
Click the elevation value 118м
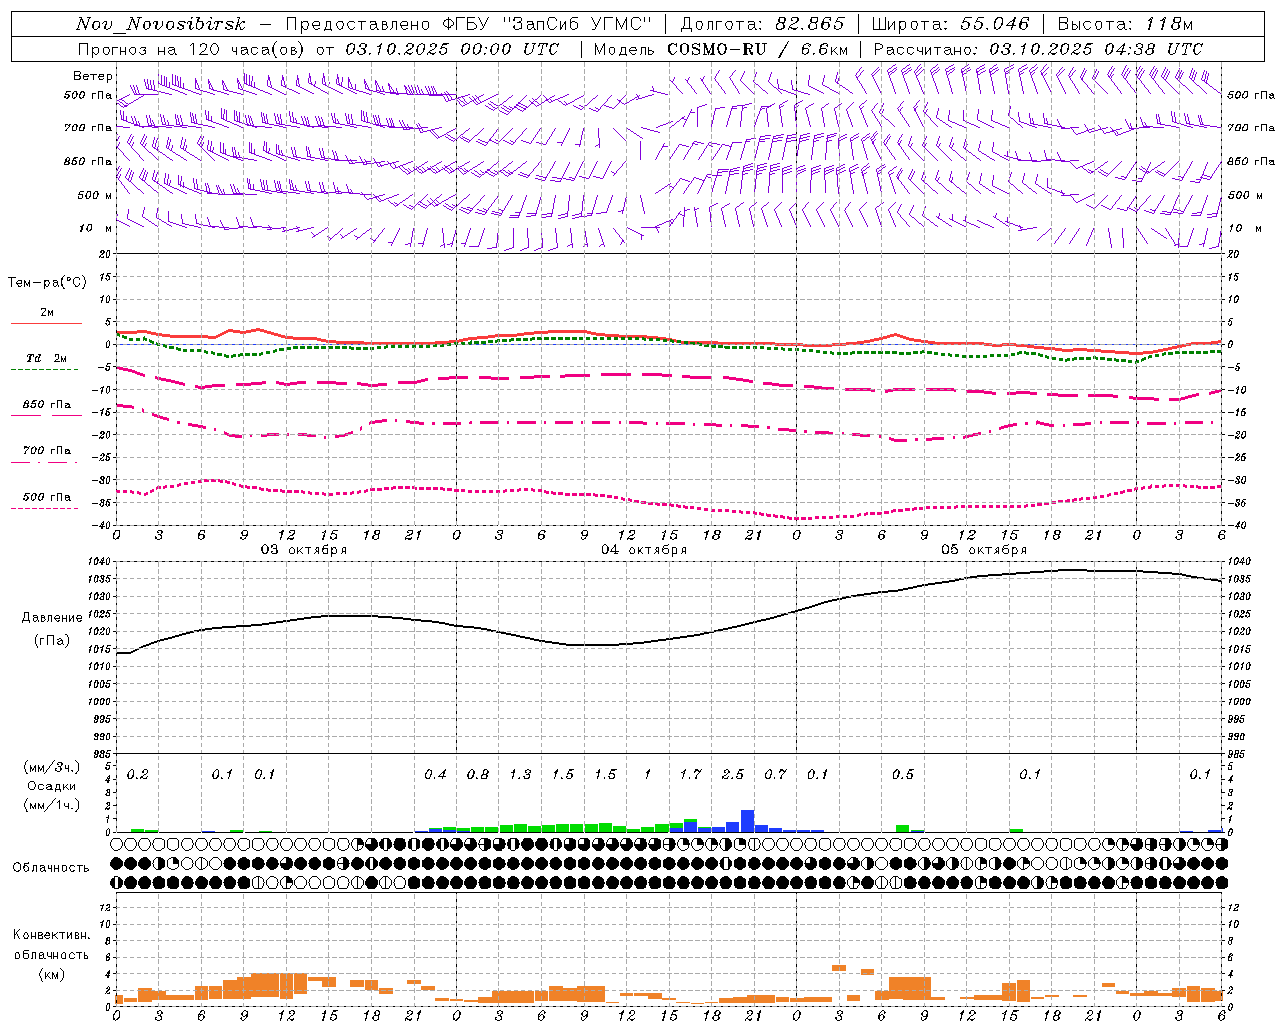1169,25
